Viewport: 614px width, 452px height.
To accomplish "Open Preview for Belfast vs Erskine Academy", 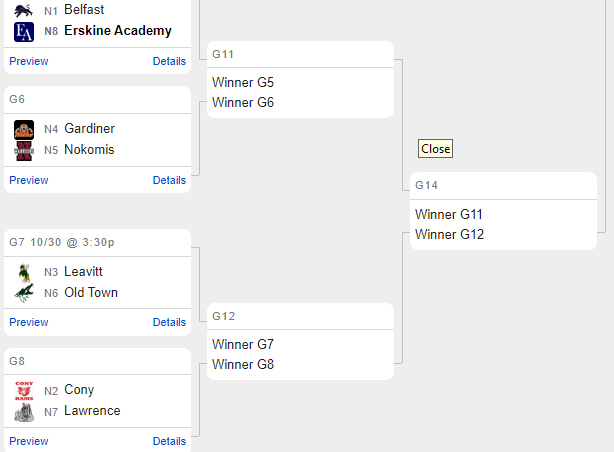I will 29,61.
